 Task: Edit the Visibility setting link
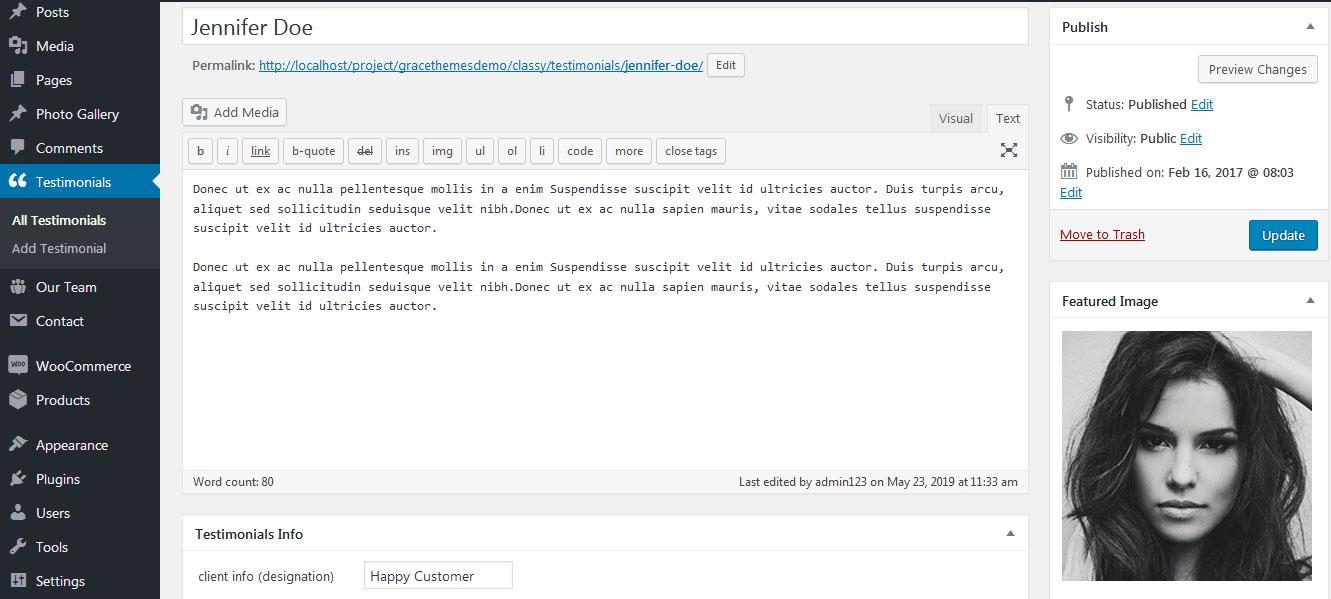coord(1191,138)
